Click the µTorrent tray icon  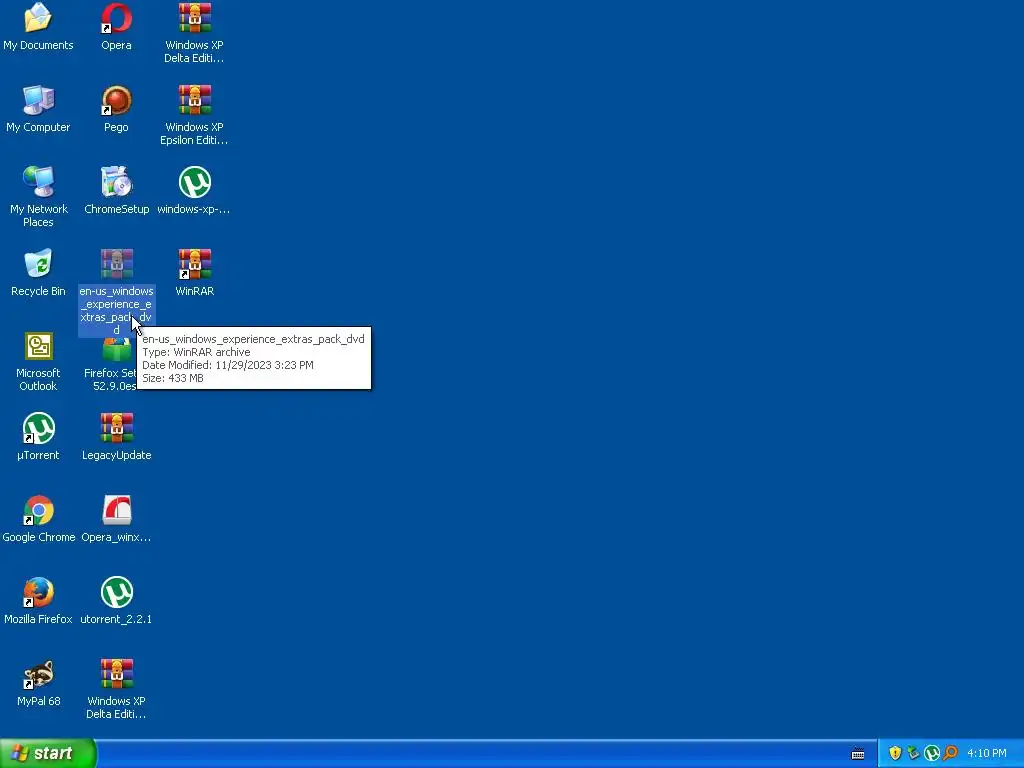[x=932, y=754]
